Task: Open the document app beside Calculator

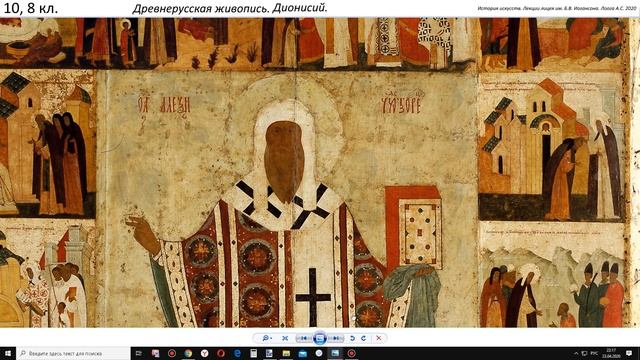Action: coord(269,353)
